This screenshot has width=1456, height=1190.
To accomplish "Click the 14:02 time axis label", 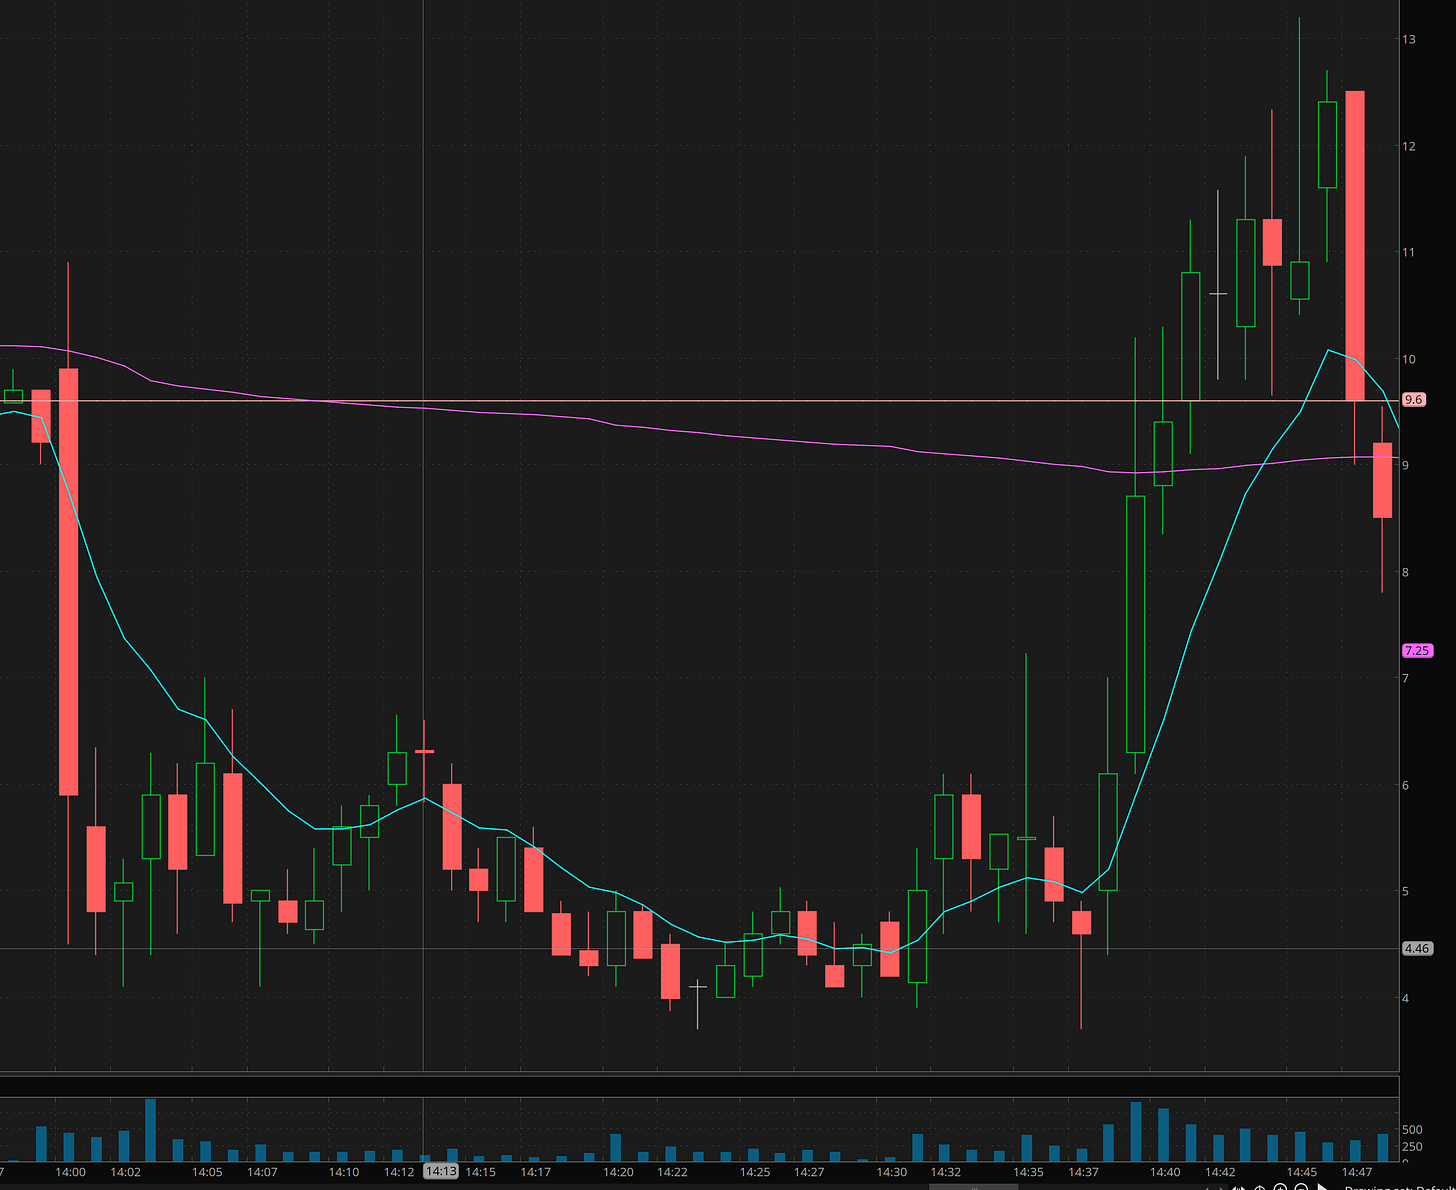I will [125, 1172].
